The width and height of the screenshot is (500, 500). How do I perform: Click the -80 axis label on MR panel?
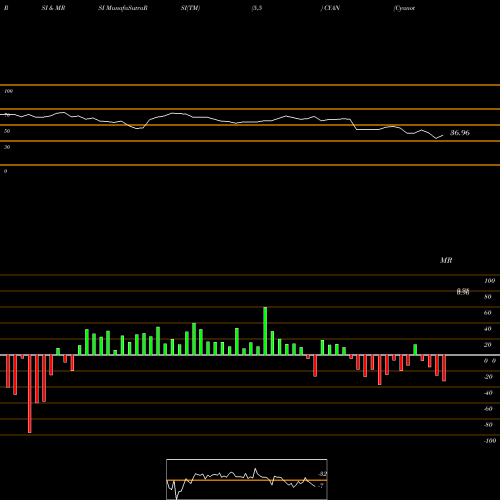488,425
